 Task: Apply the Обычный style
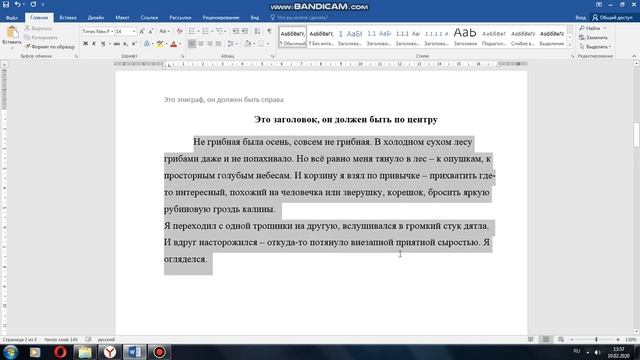(293, 37)
